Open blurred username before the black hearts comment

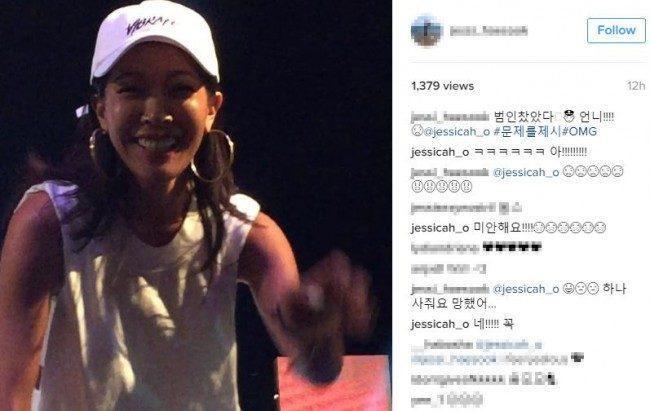pos(445,248)
